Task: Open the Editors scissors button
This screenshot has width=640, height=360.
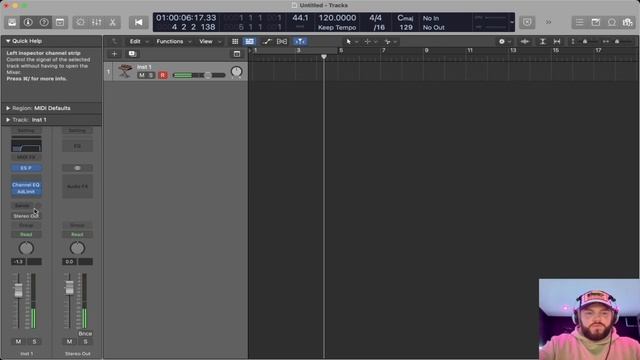Action: click(x=113, y=22)
